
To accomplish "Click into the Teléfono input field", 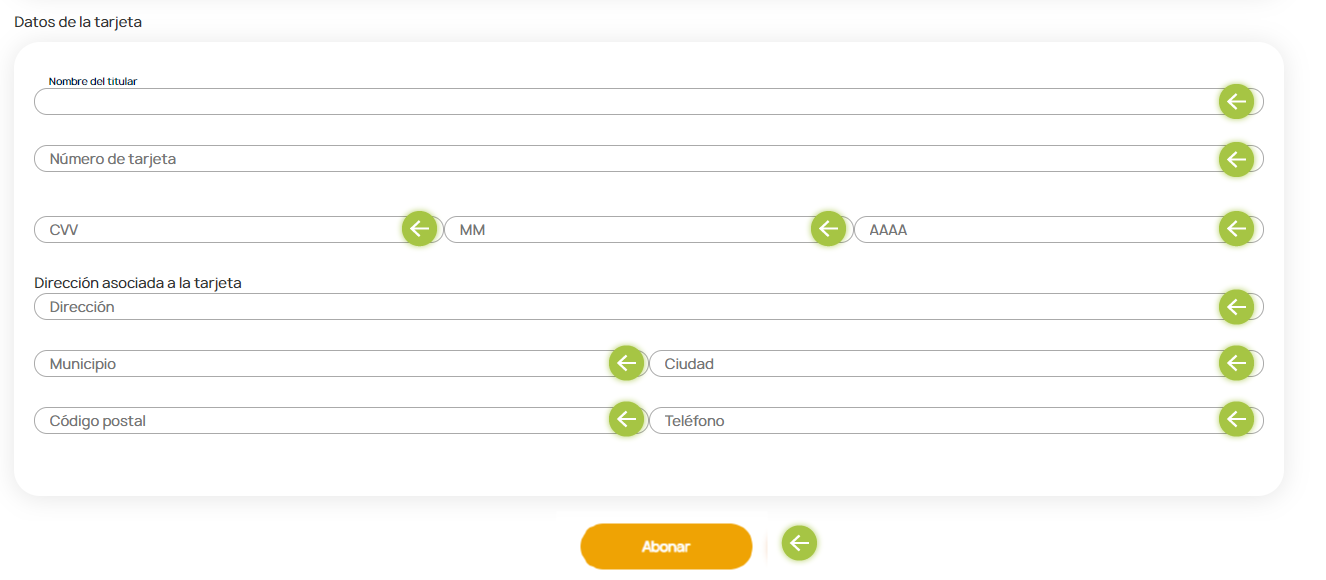I will coord(956,421).
